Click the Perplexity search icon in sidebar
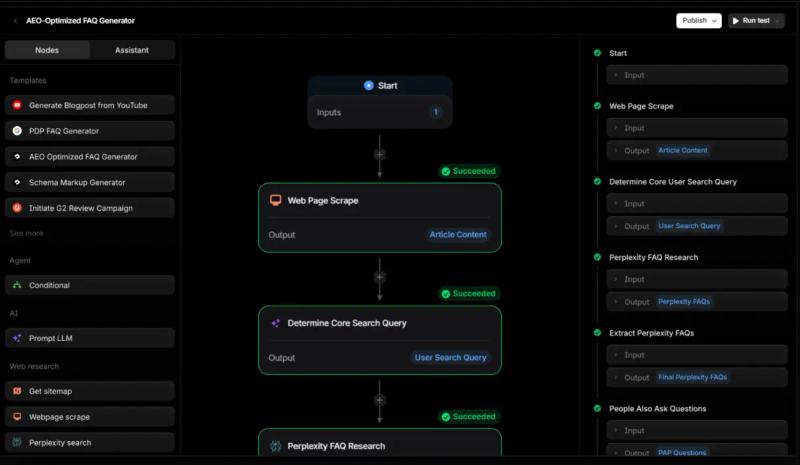 click(x=17, y=443)
